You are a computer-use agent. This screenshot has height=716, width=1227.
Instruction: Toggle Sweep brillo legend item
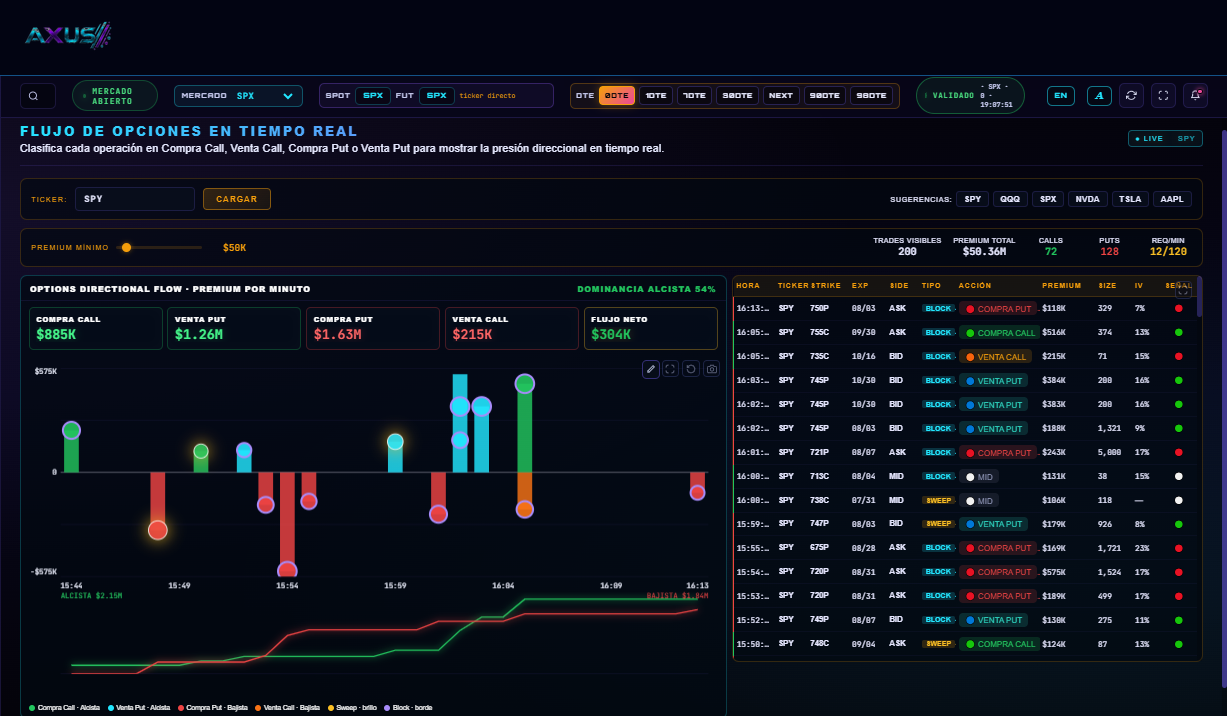(x=352, y=708)
